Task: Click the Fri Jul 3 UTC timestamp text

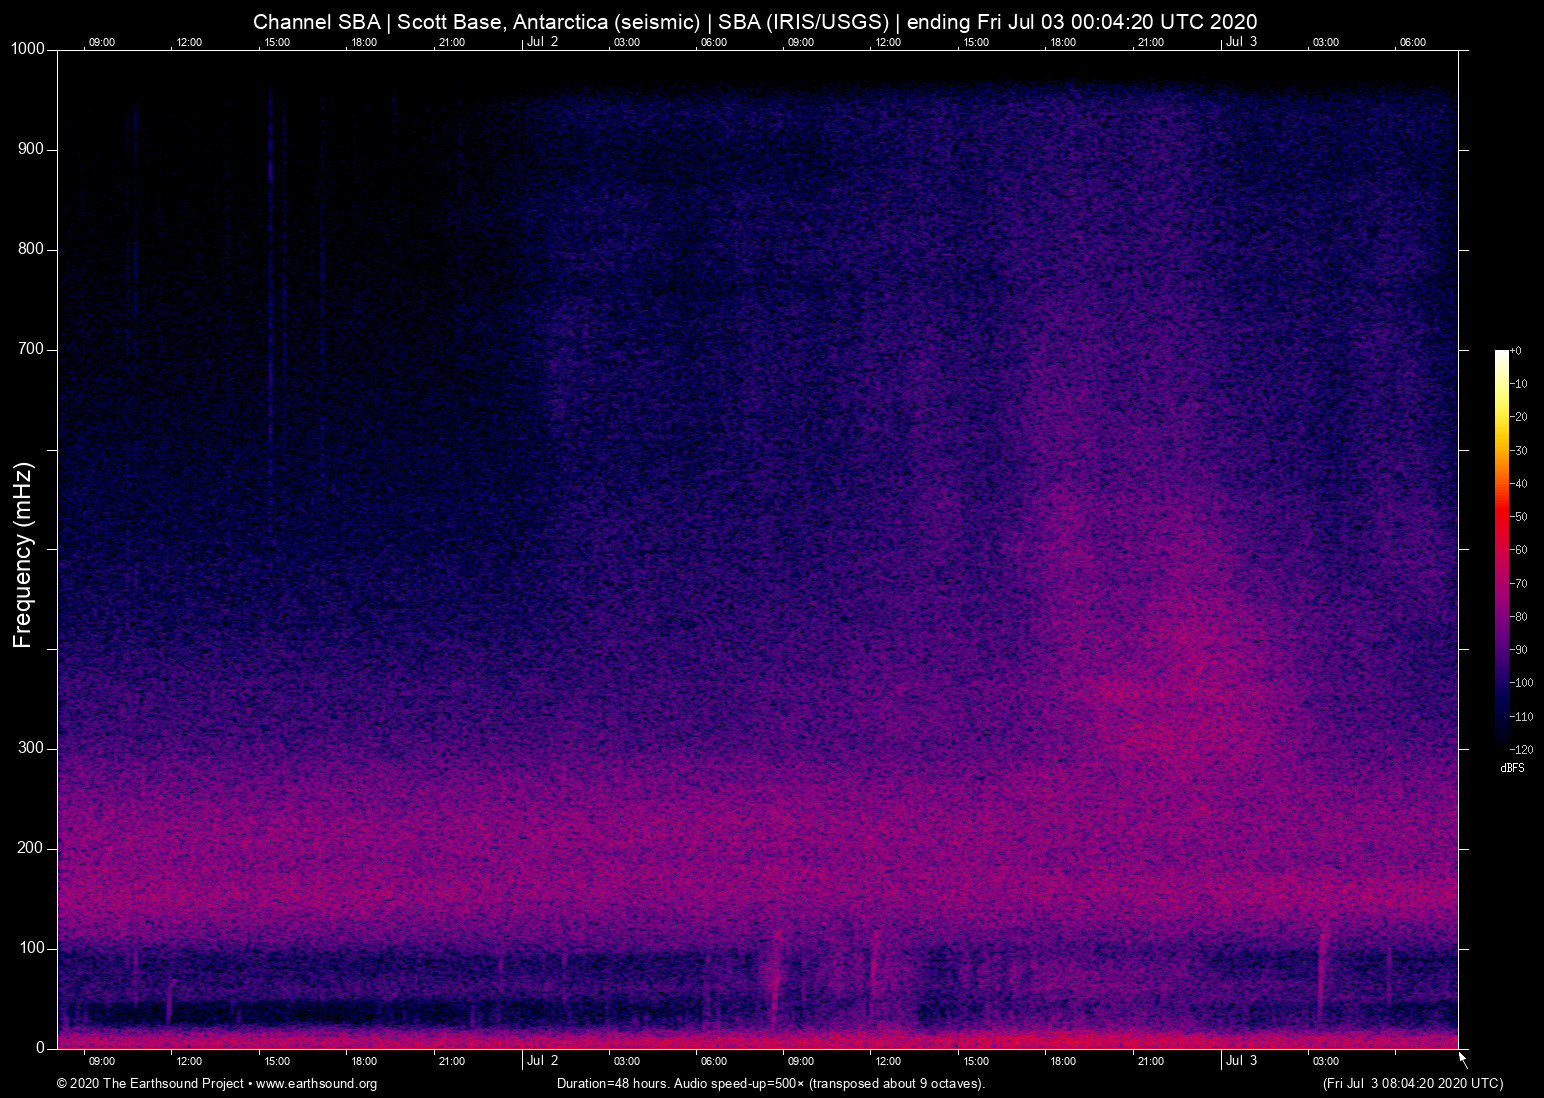Action: tap(1412, 1083)
